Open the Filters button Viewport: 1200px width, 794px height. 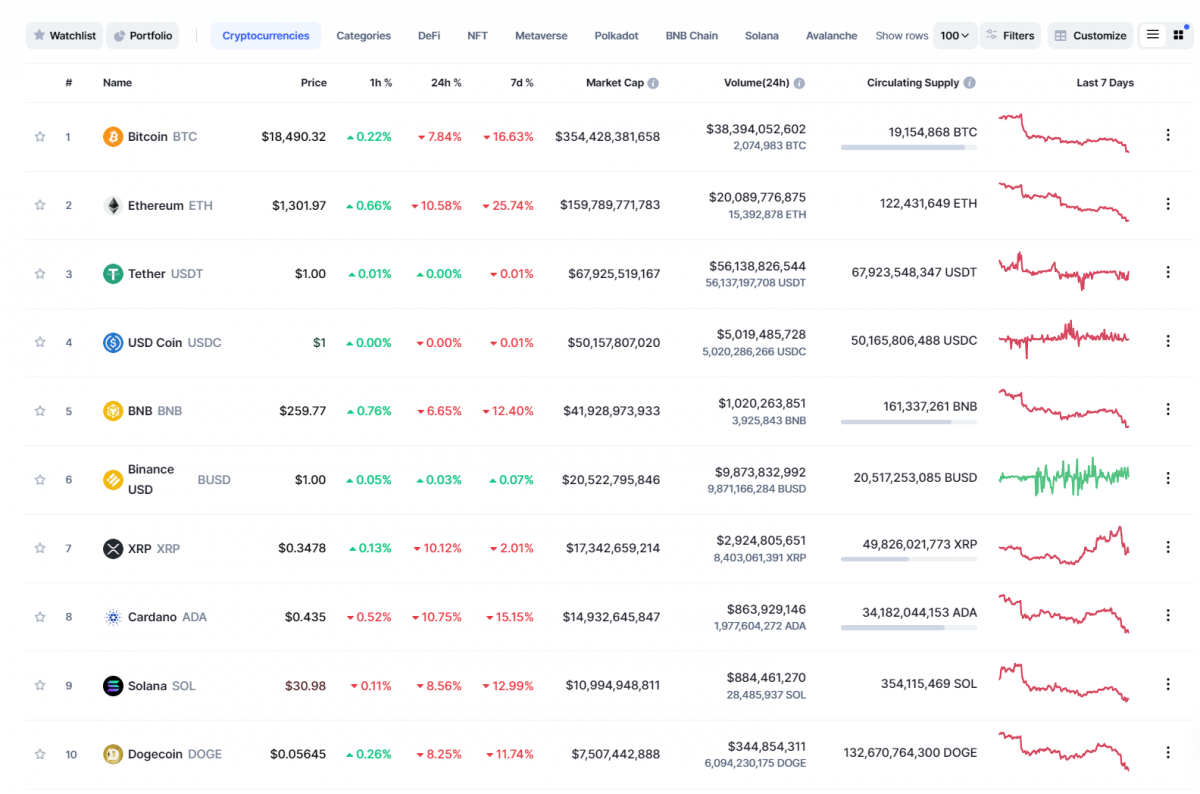[1010, 36]
